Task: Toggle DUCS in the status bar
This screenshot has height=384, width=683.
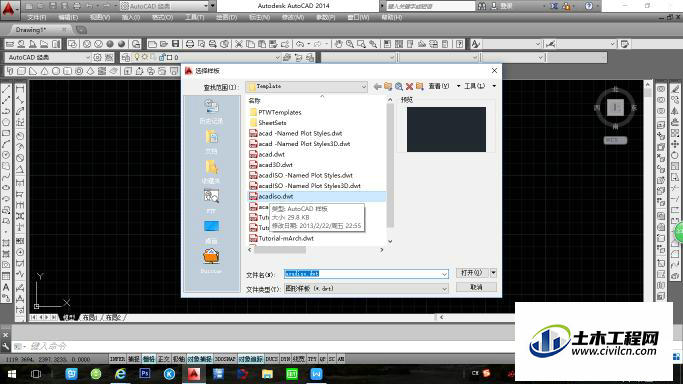Action: click(x=271, y=359)
